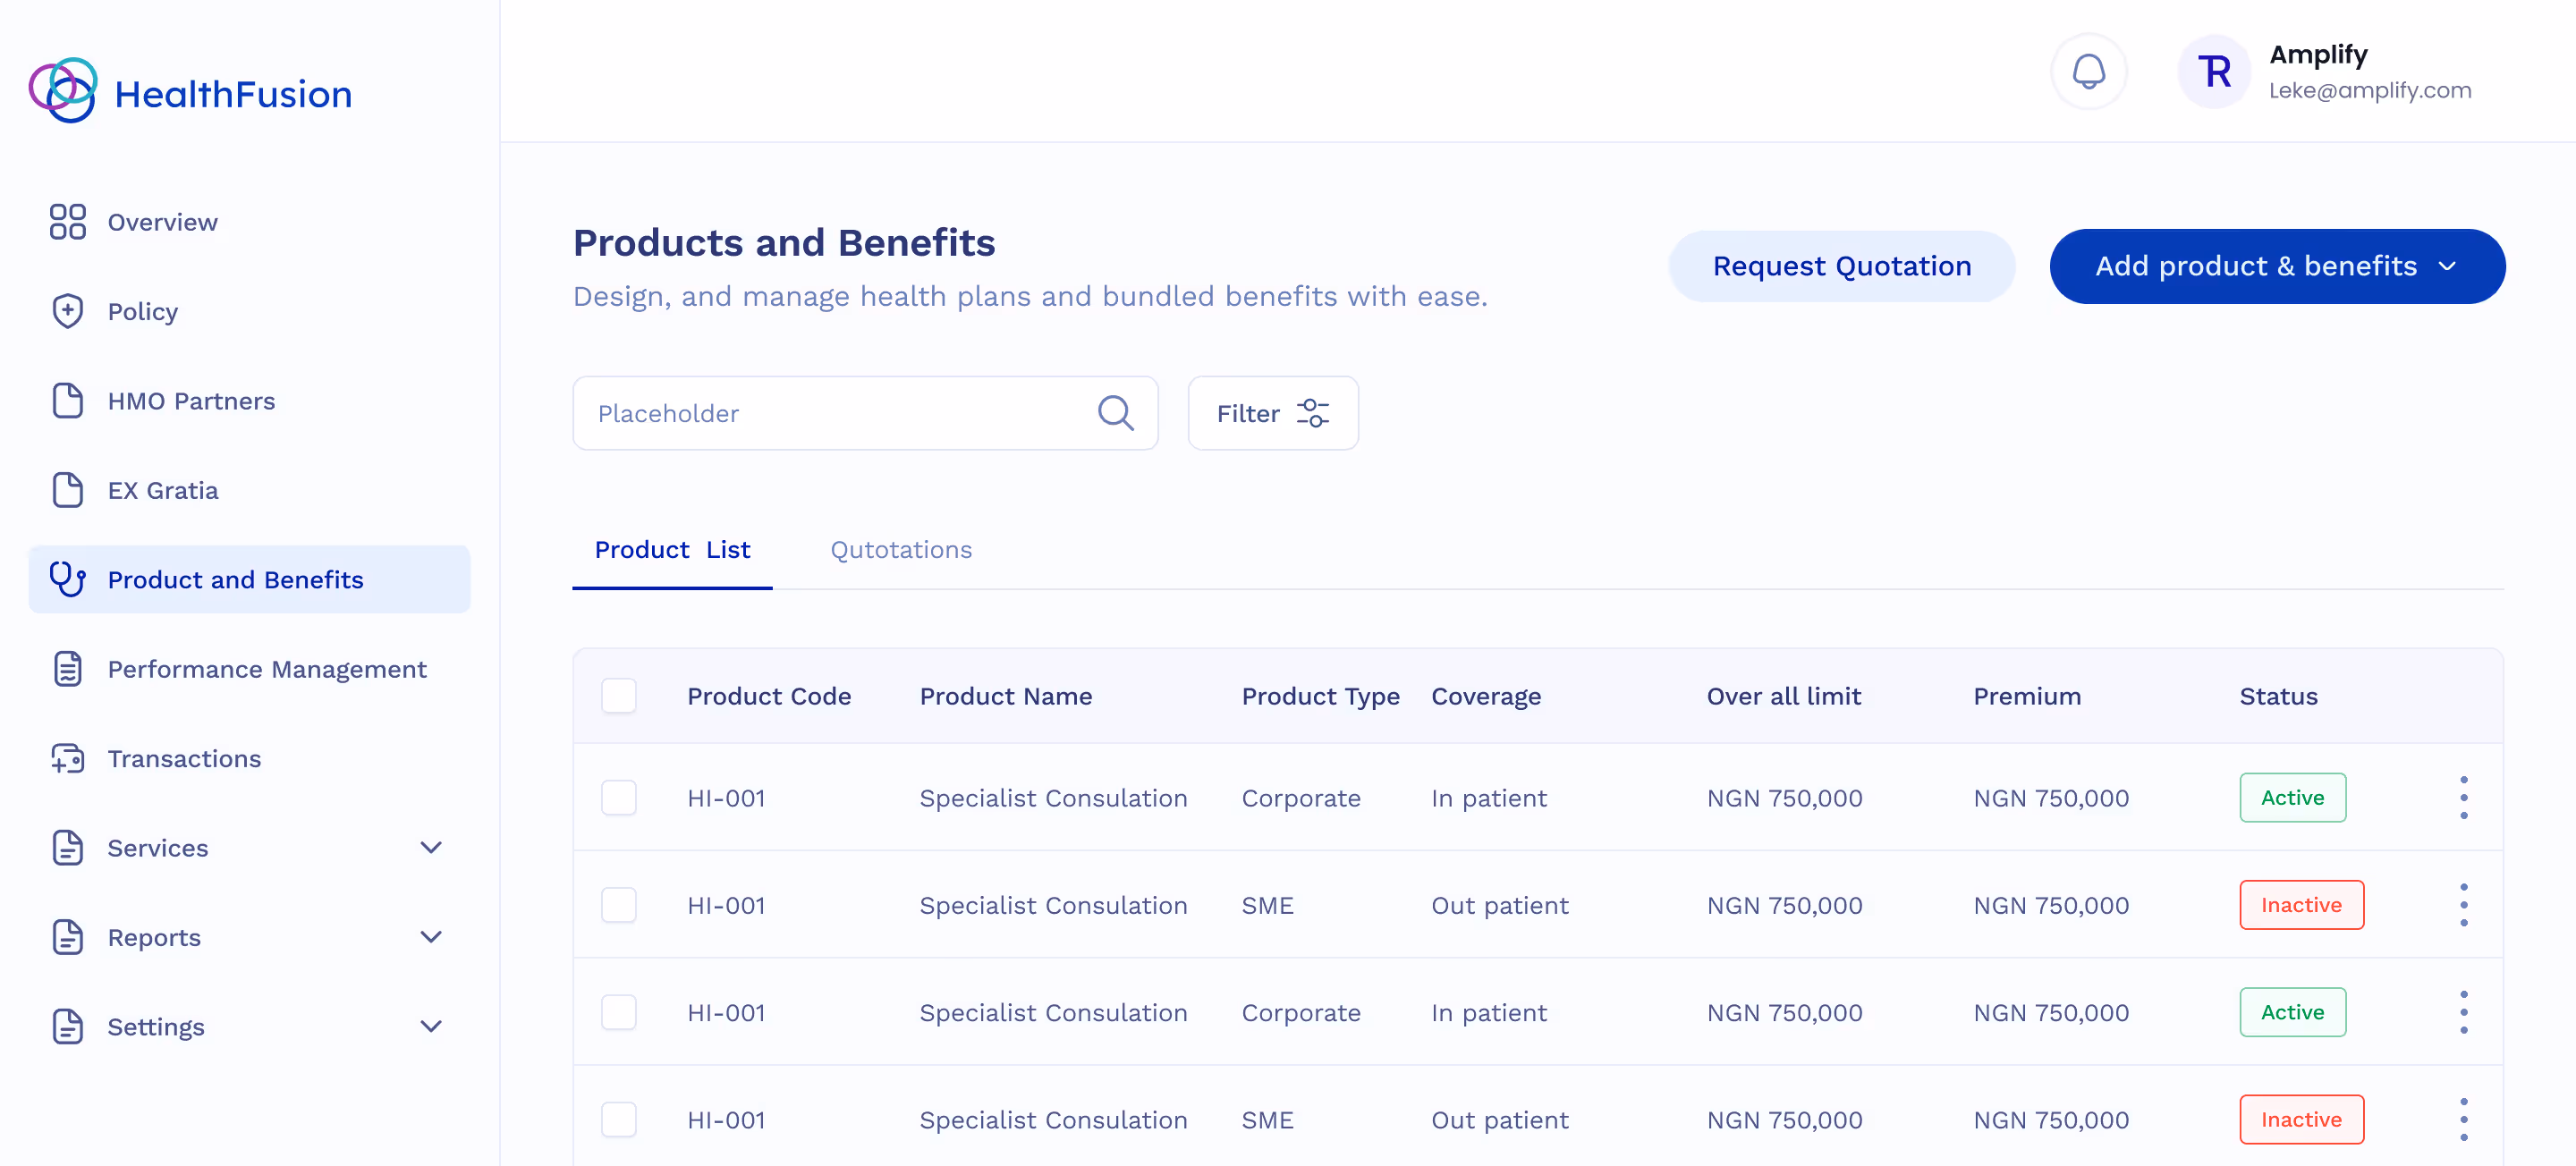Open Add product & benefits dropdown

[x=2276, y=266]
